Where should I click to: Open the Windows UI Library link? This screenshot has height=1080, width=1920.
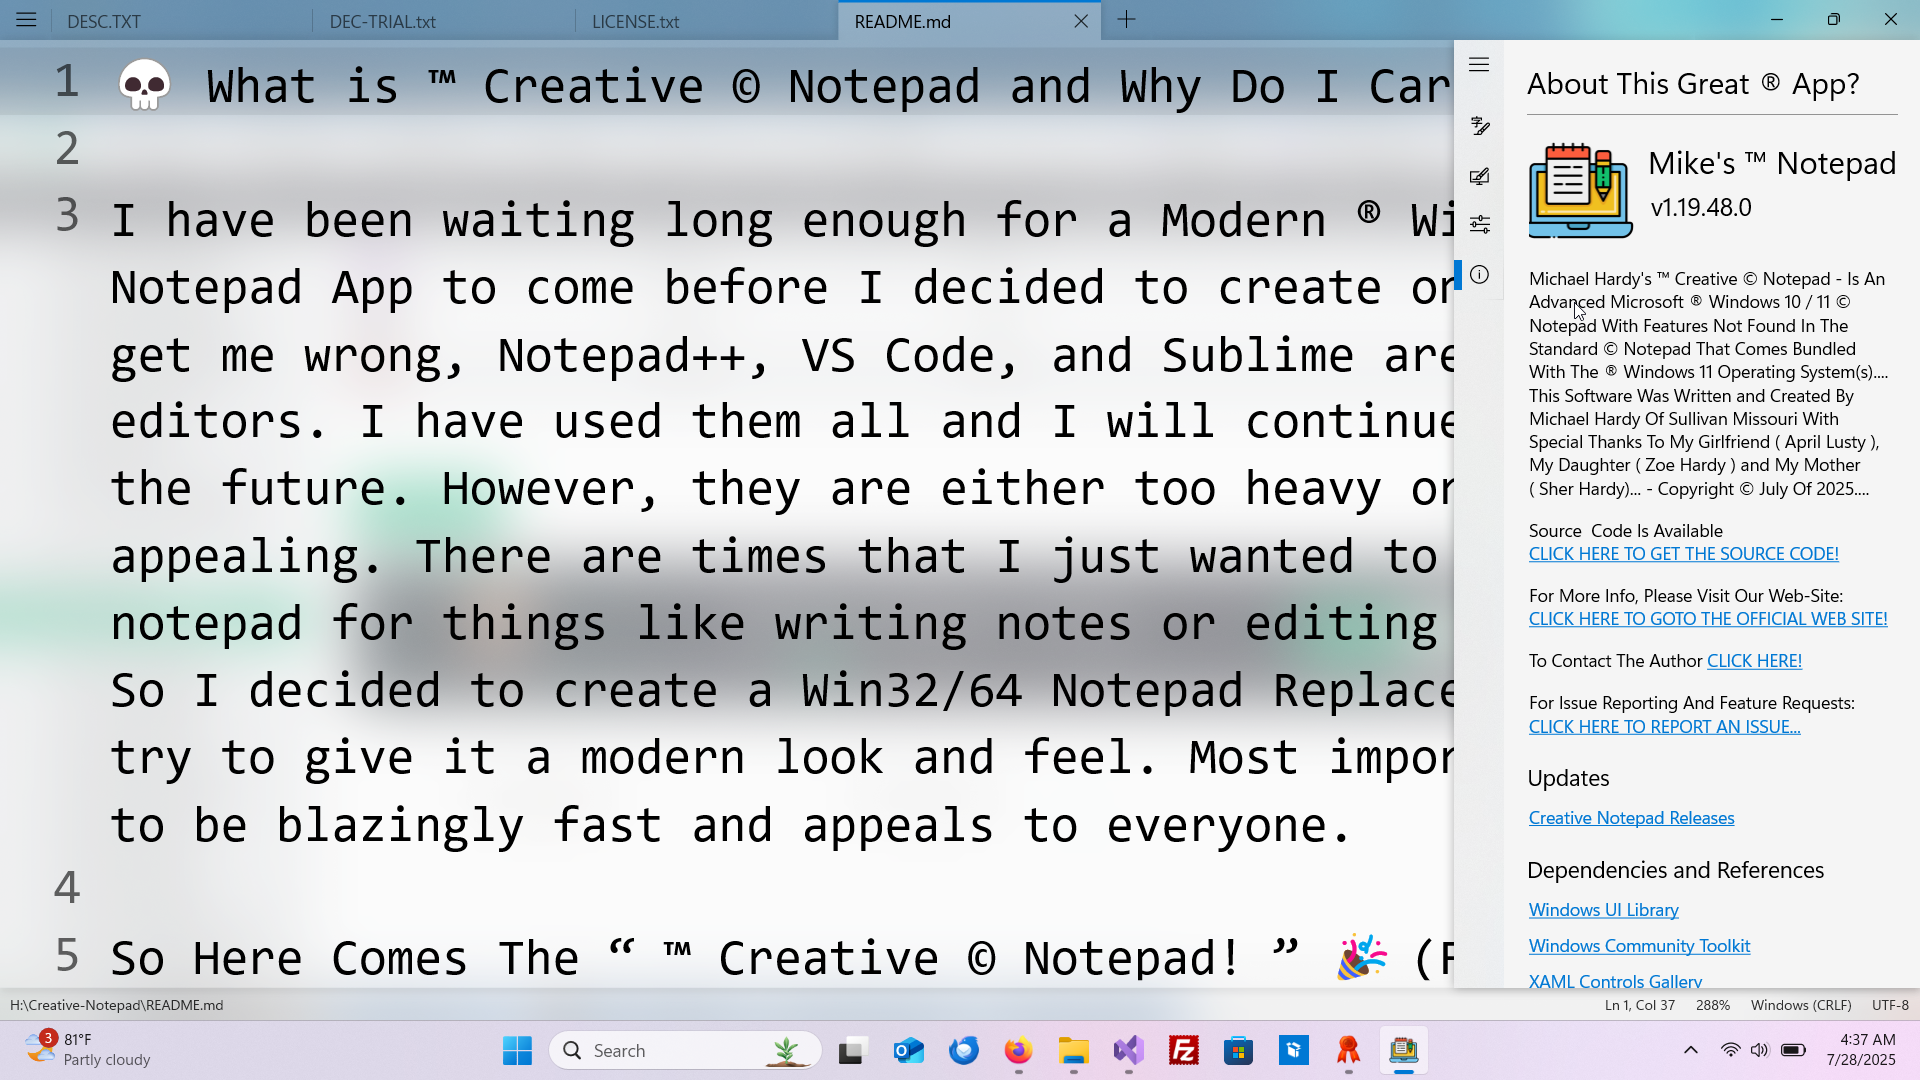[x=1603, y=910]
